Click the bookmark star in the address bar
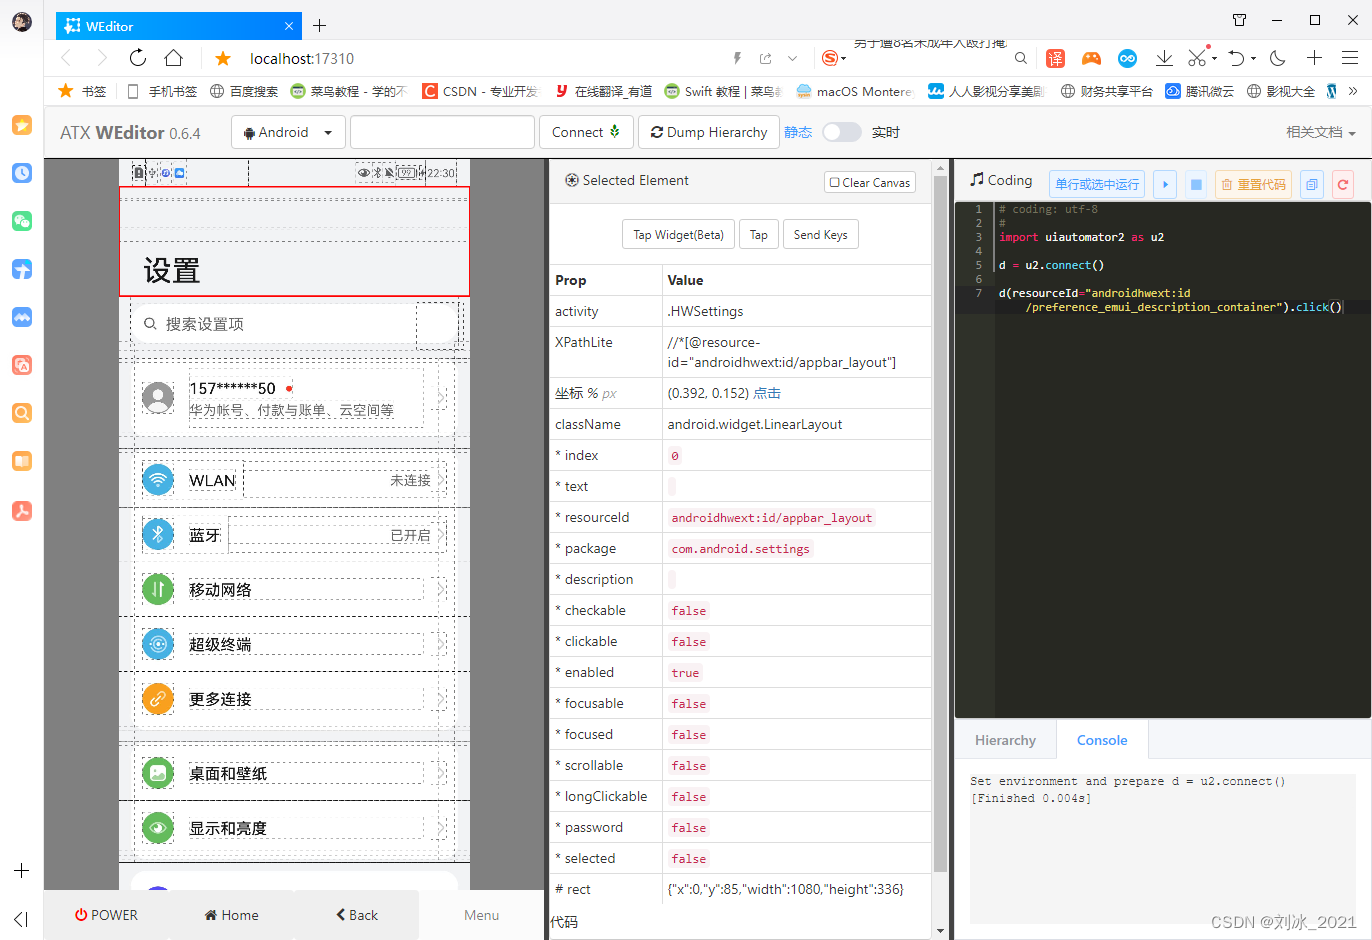This screenshot has height=940, width=1372. (223, 58)
